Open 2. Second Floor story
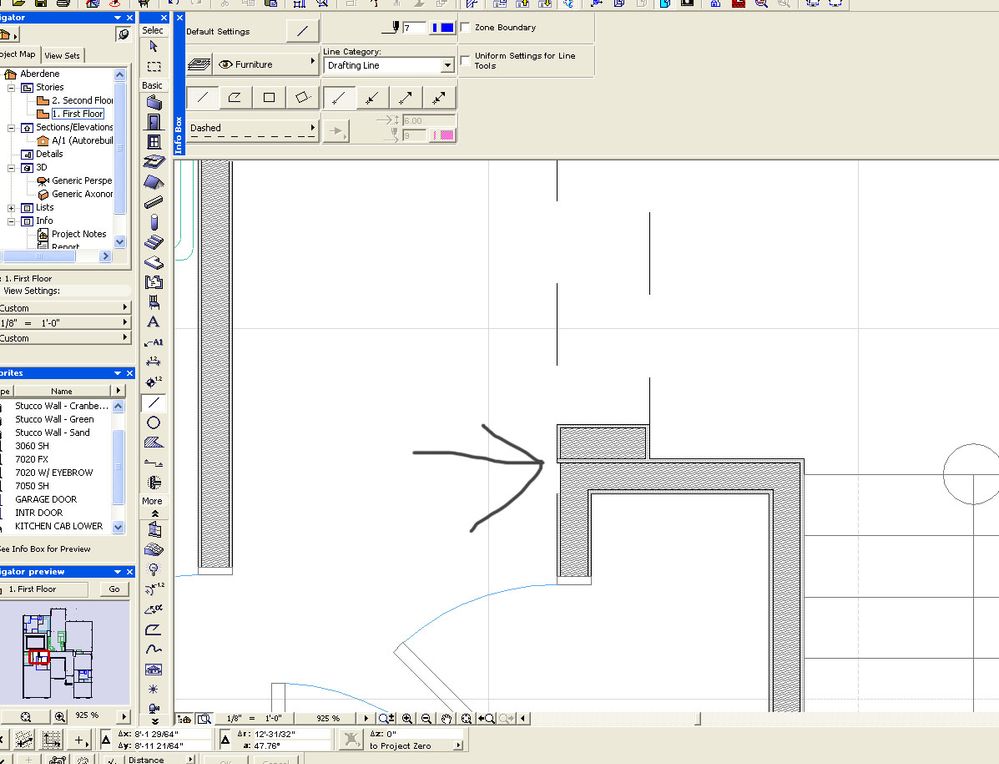Image resolution: width=999 pixels, height=764 pixels. [82, 100]
